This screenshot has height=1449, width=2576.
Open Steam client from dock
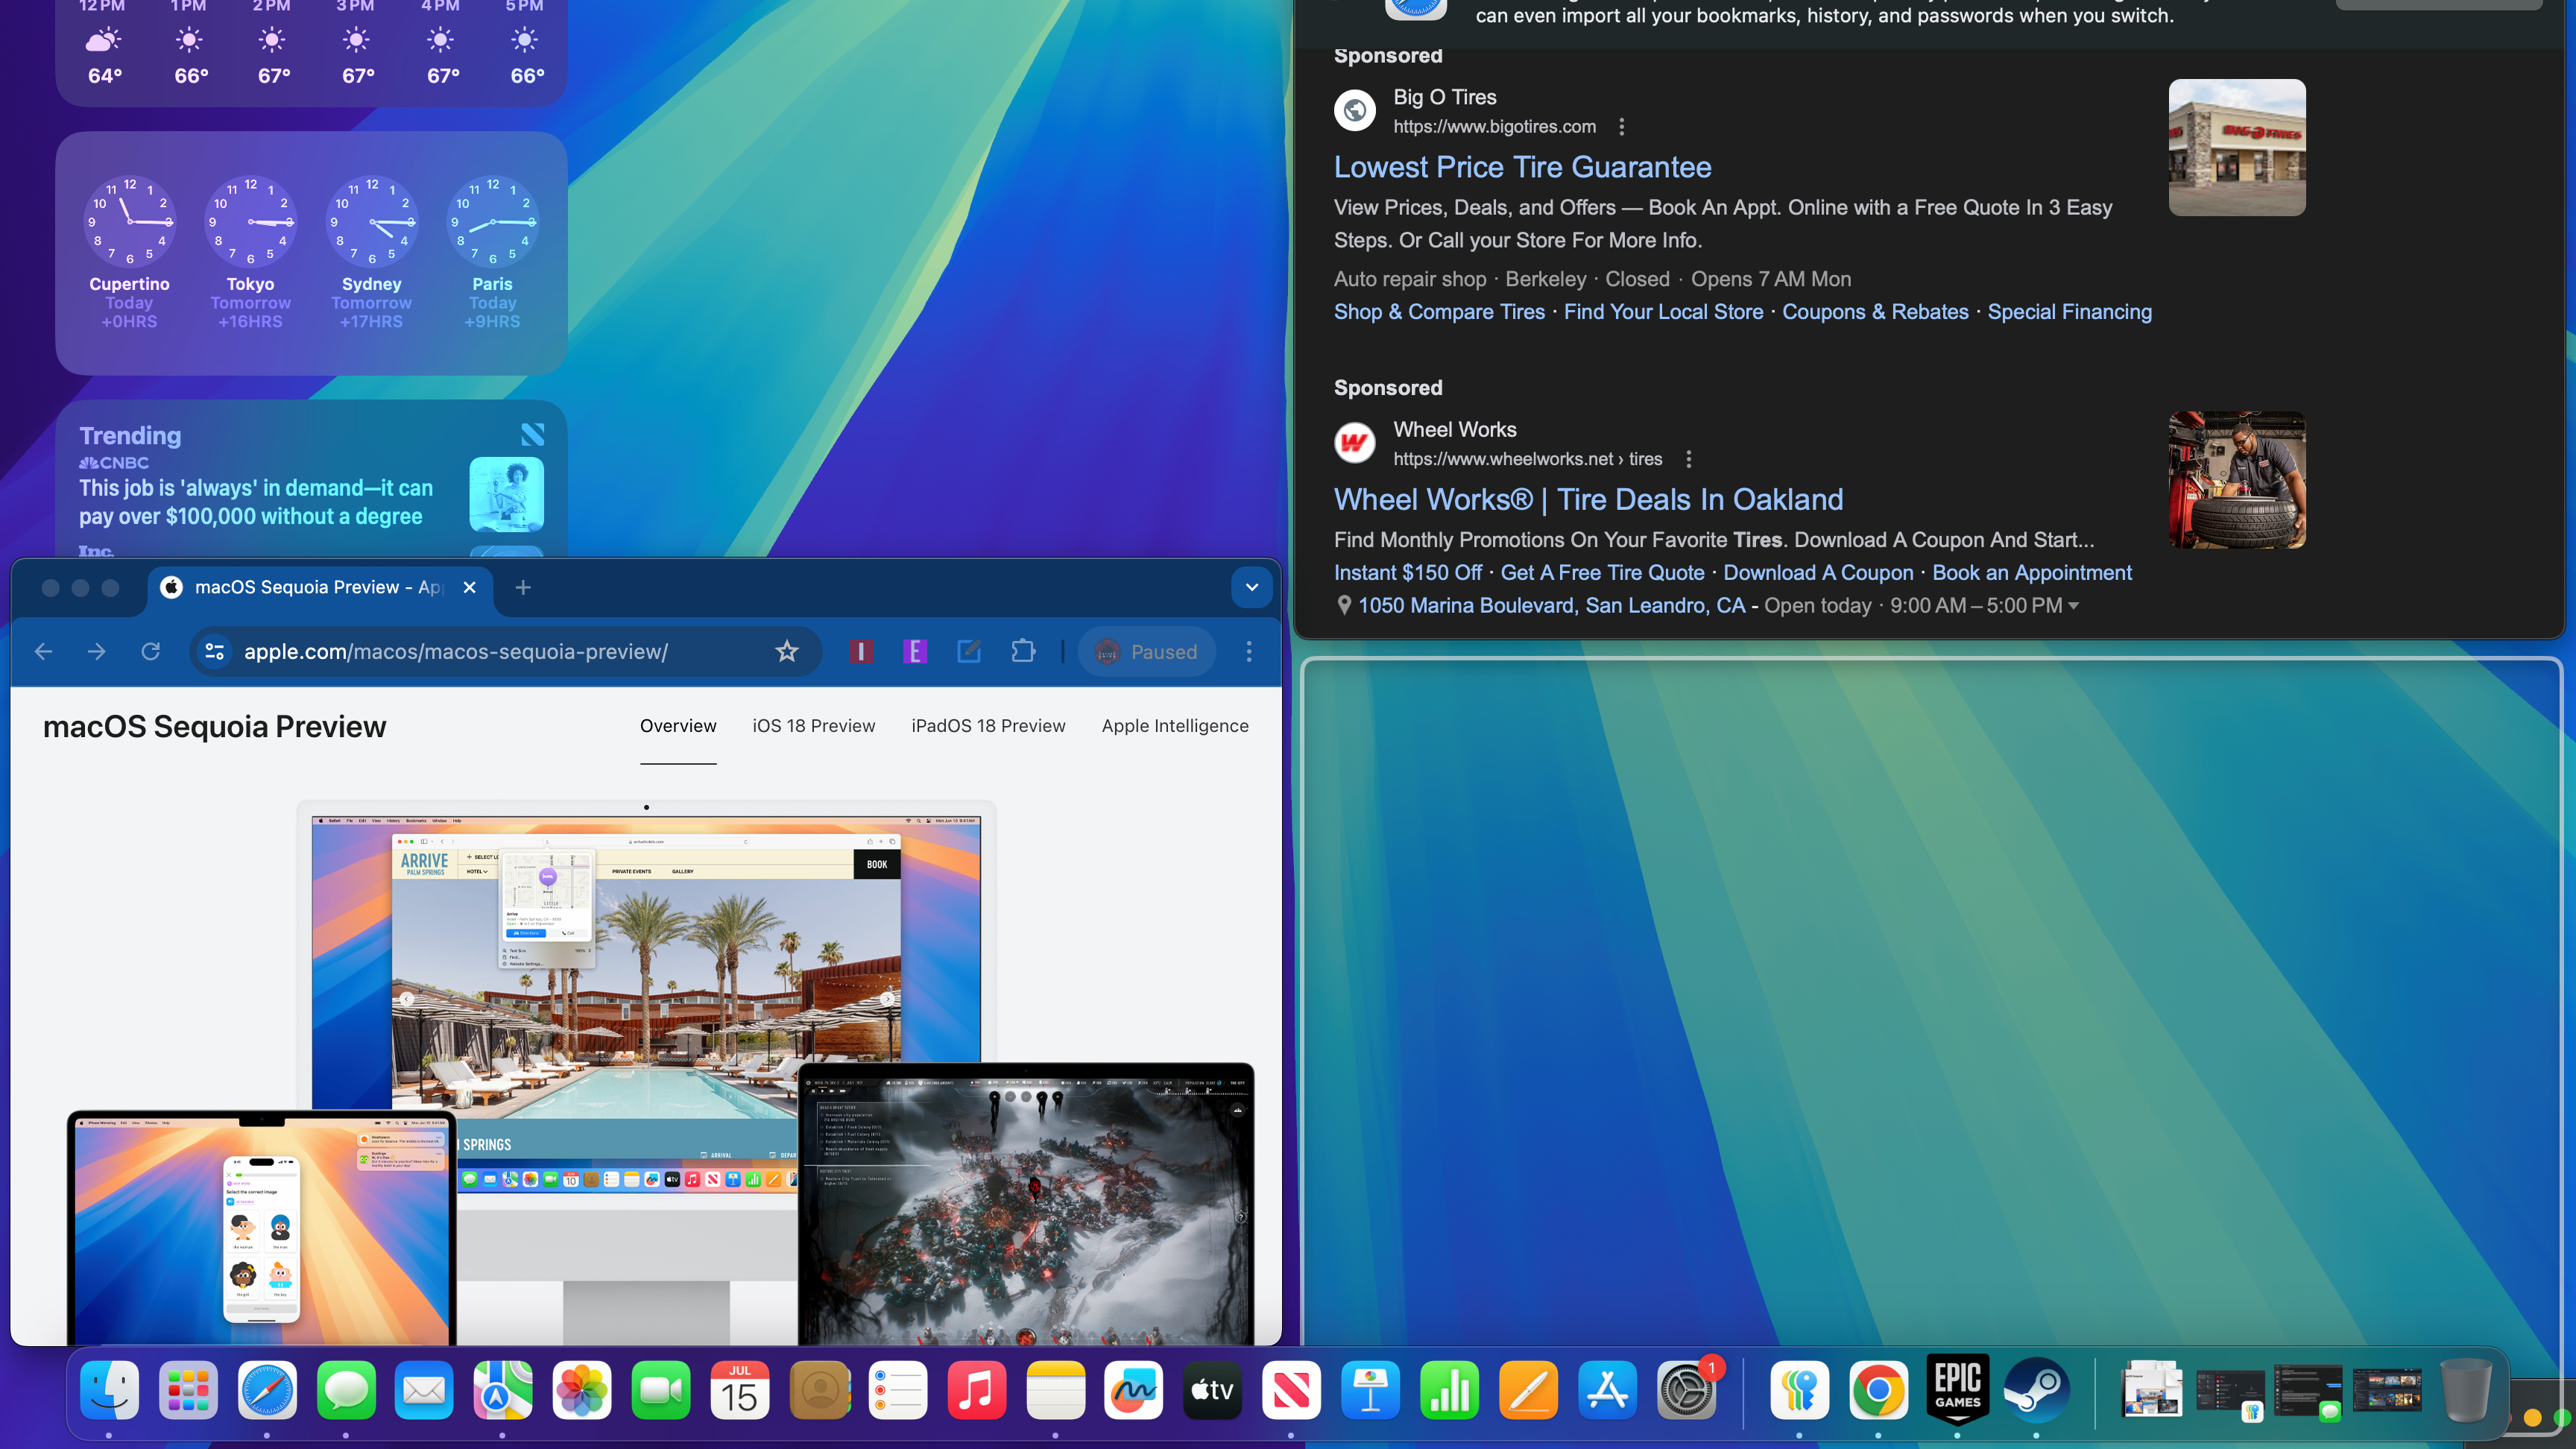pos(2035,1392)
